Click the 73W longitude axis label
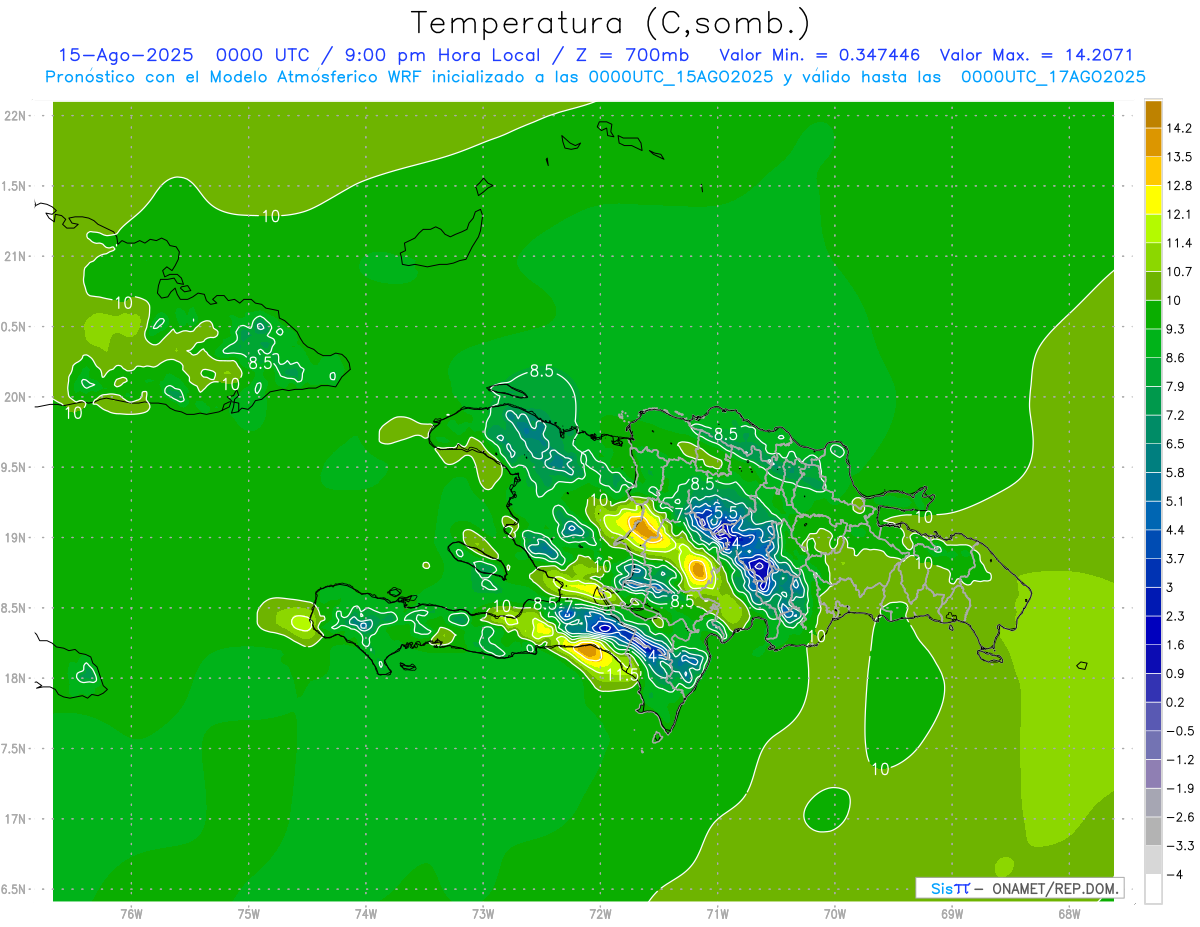The height and width of the screenshot is (927, 1200). coord(483,913)
